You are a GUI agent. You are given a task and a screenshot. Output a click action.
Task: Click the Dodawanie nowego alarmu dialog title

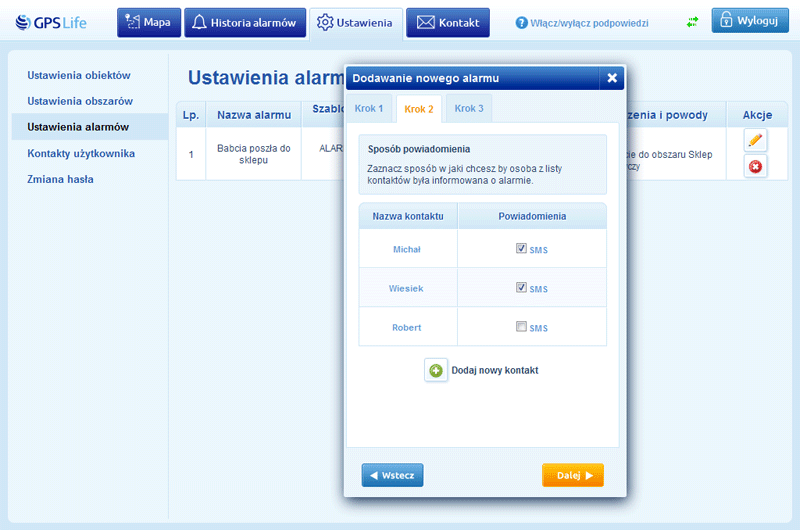(x=426, y=78)
